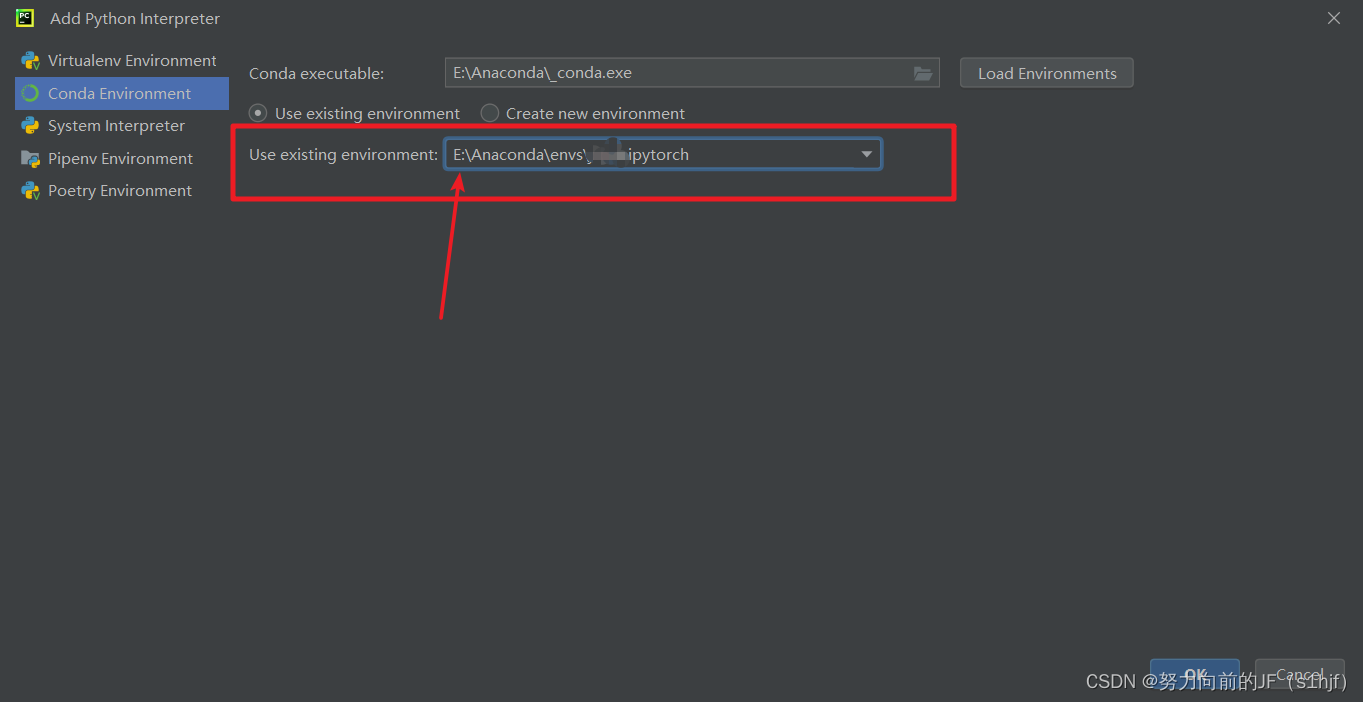Image resolution: width=1363 pixels, height=702 pixels.
Task: Click the PyCharm logo in title bar
Action: point(25,18)
